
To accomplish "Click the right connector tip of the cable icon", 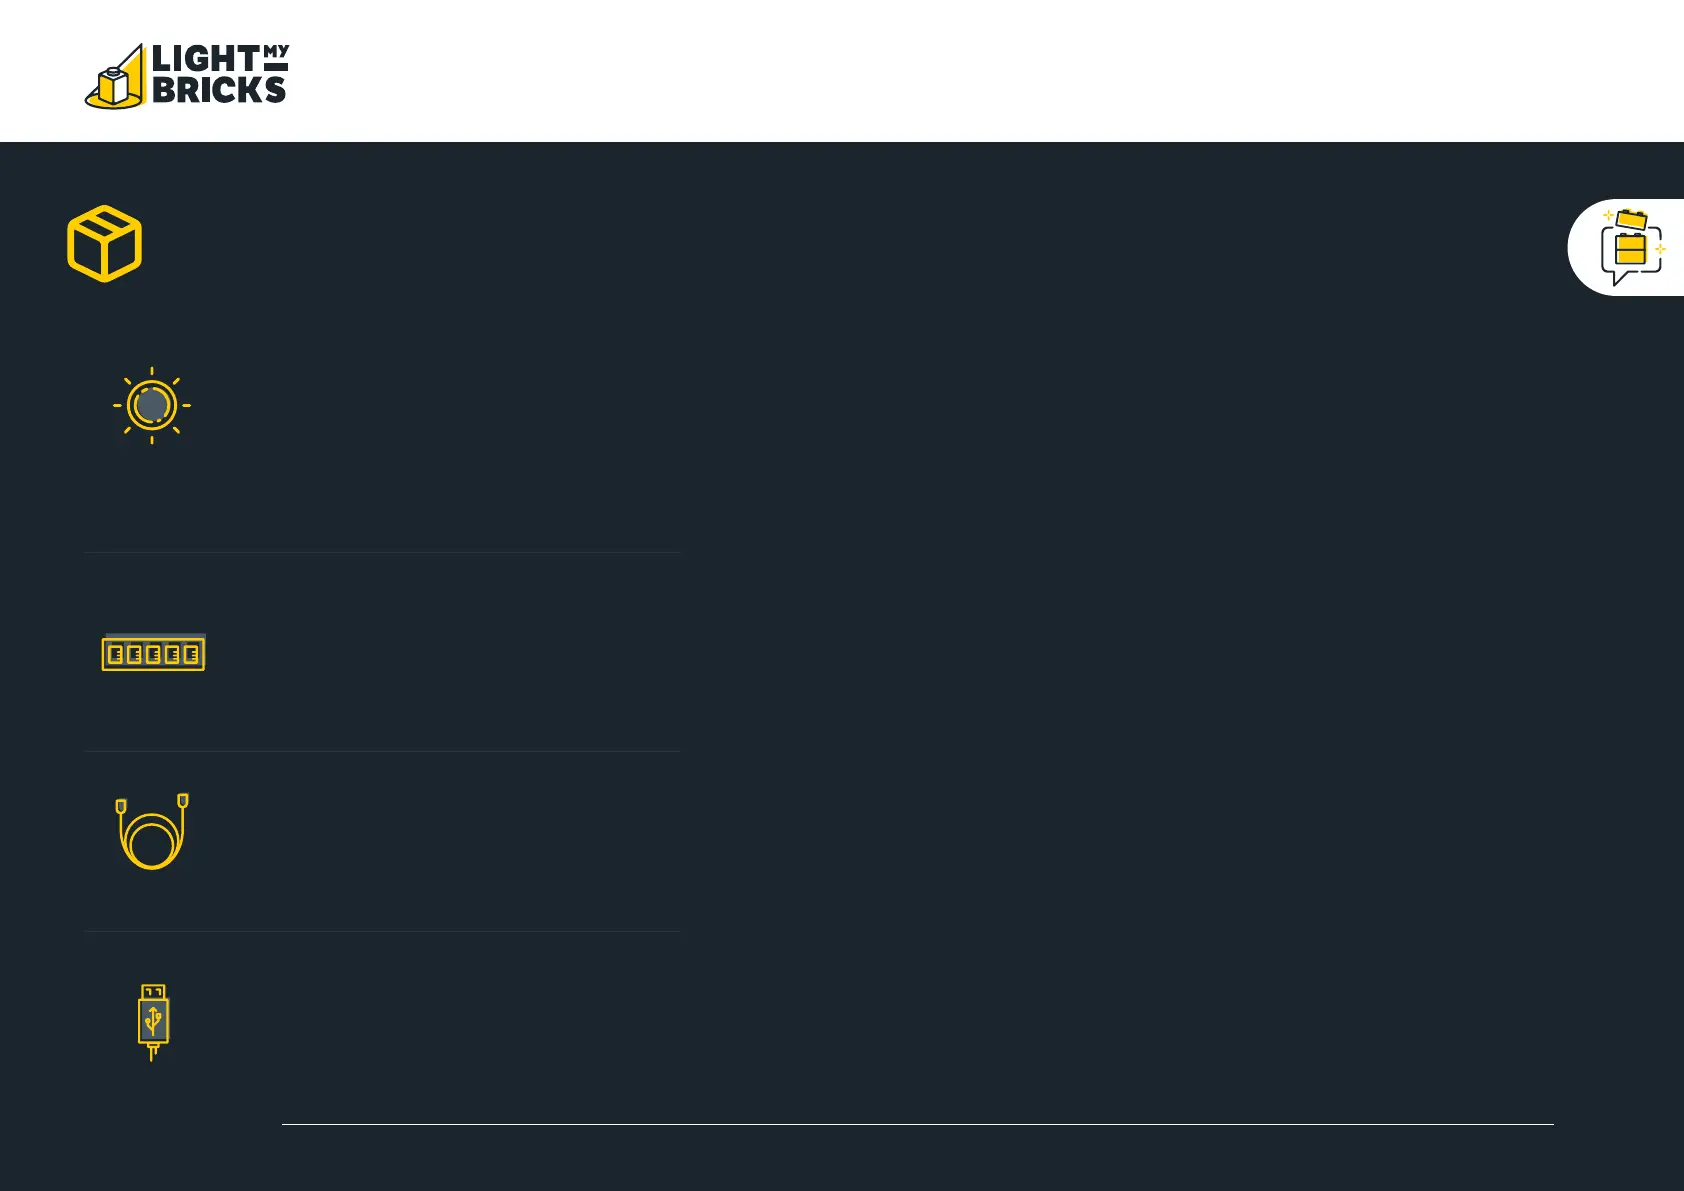I will pos(183,800).
